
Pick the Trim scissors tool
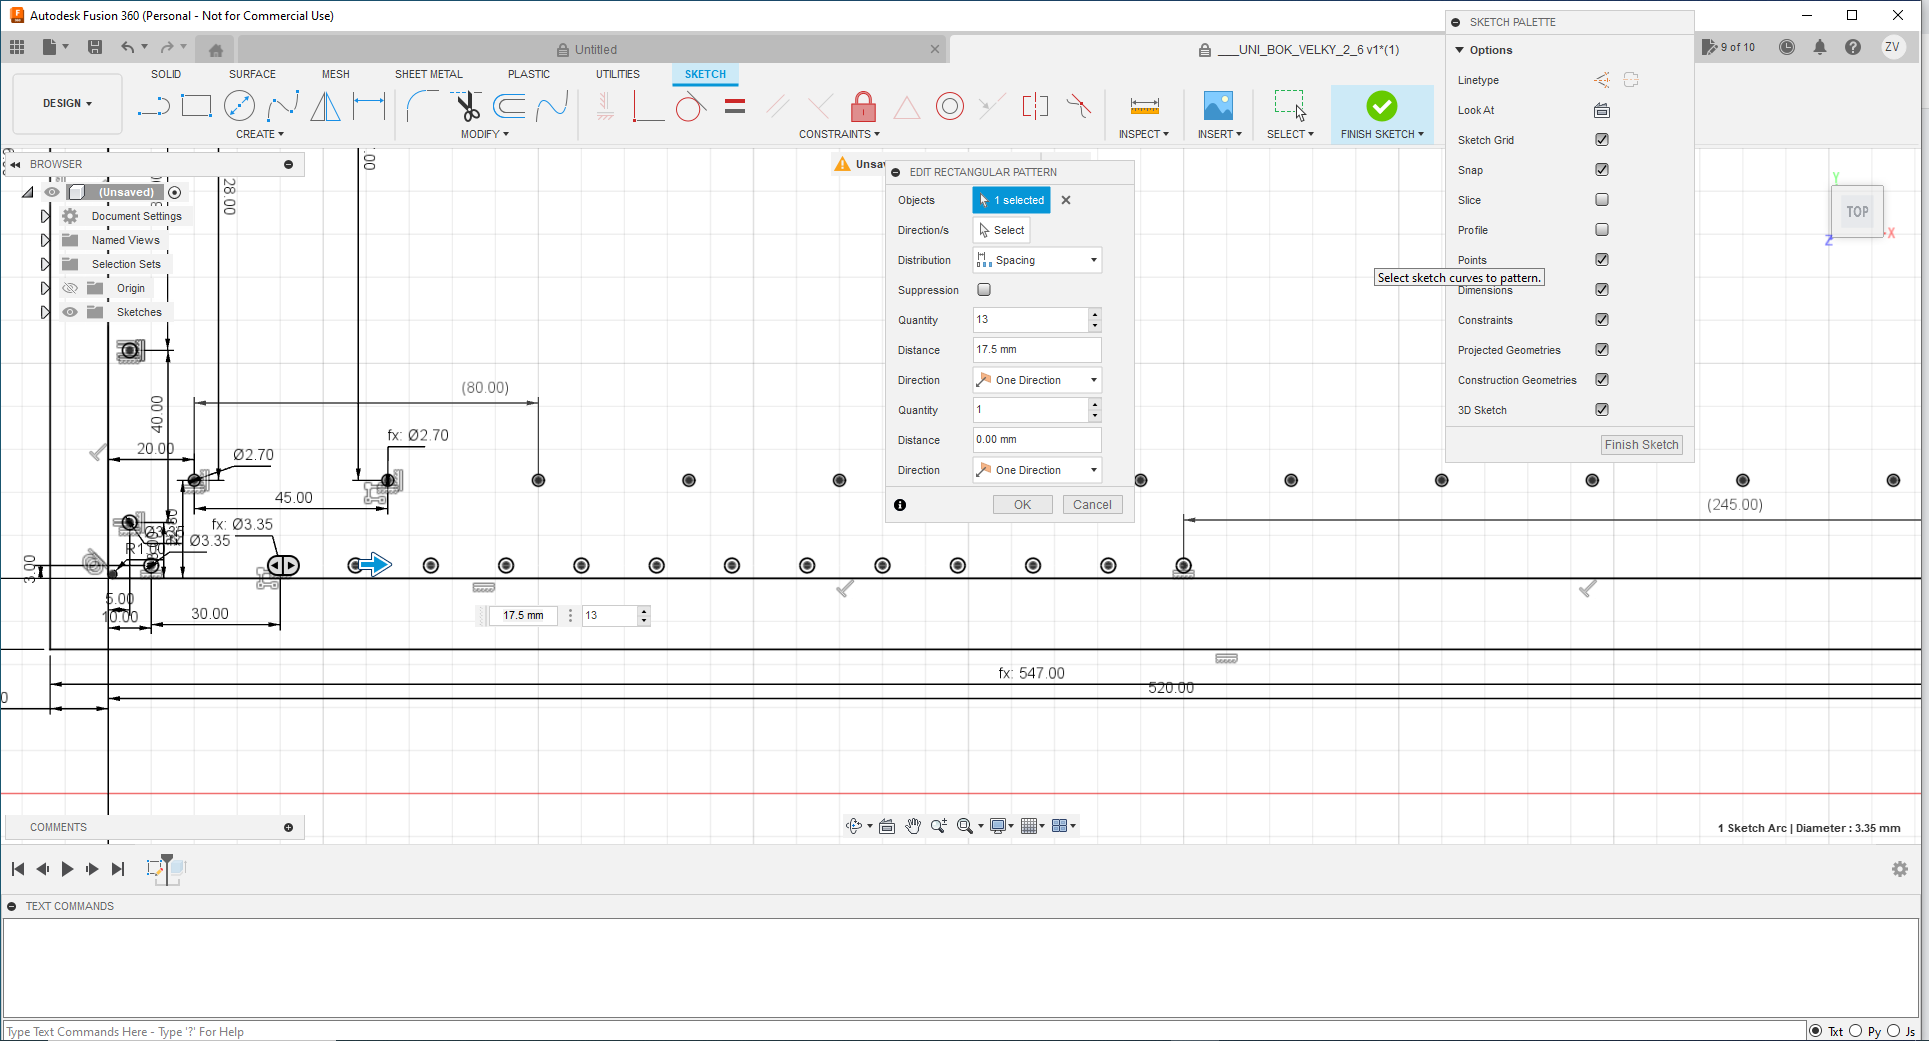click(466, 106)
